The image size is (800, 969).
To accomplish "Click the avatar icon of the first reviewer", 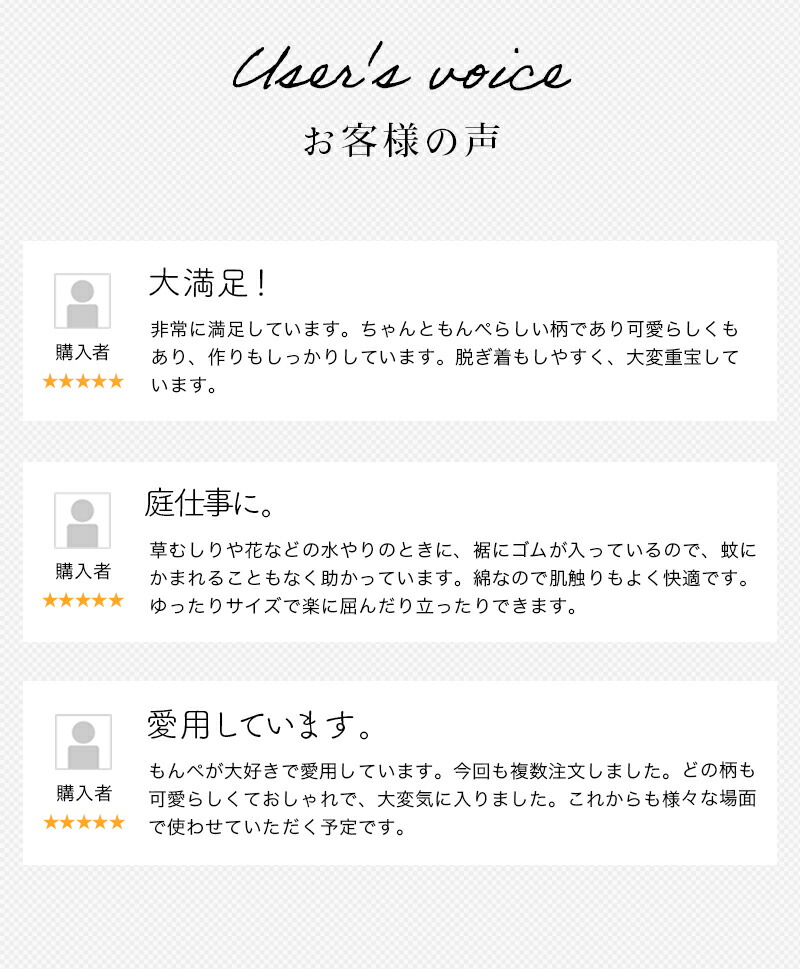I will [82, 301].
